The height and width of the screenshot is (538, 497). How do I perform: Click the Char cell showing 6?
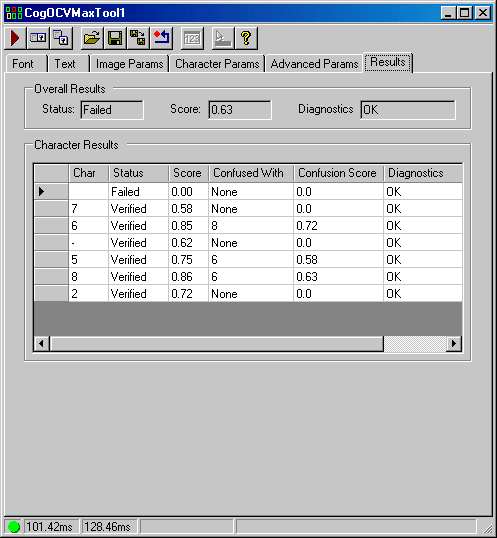(x=88, y=225)
